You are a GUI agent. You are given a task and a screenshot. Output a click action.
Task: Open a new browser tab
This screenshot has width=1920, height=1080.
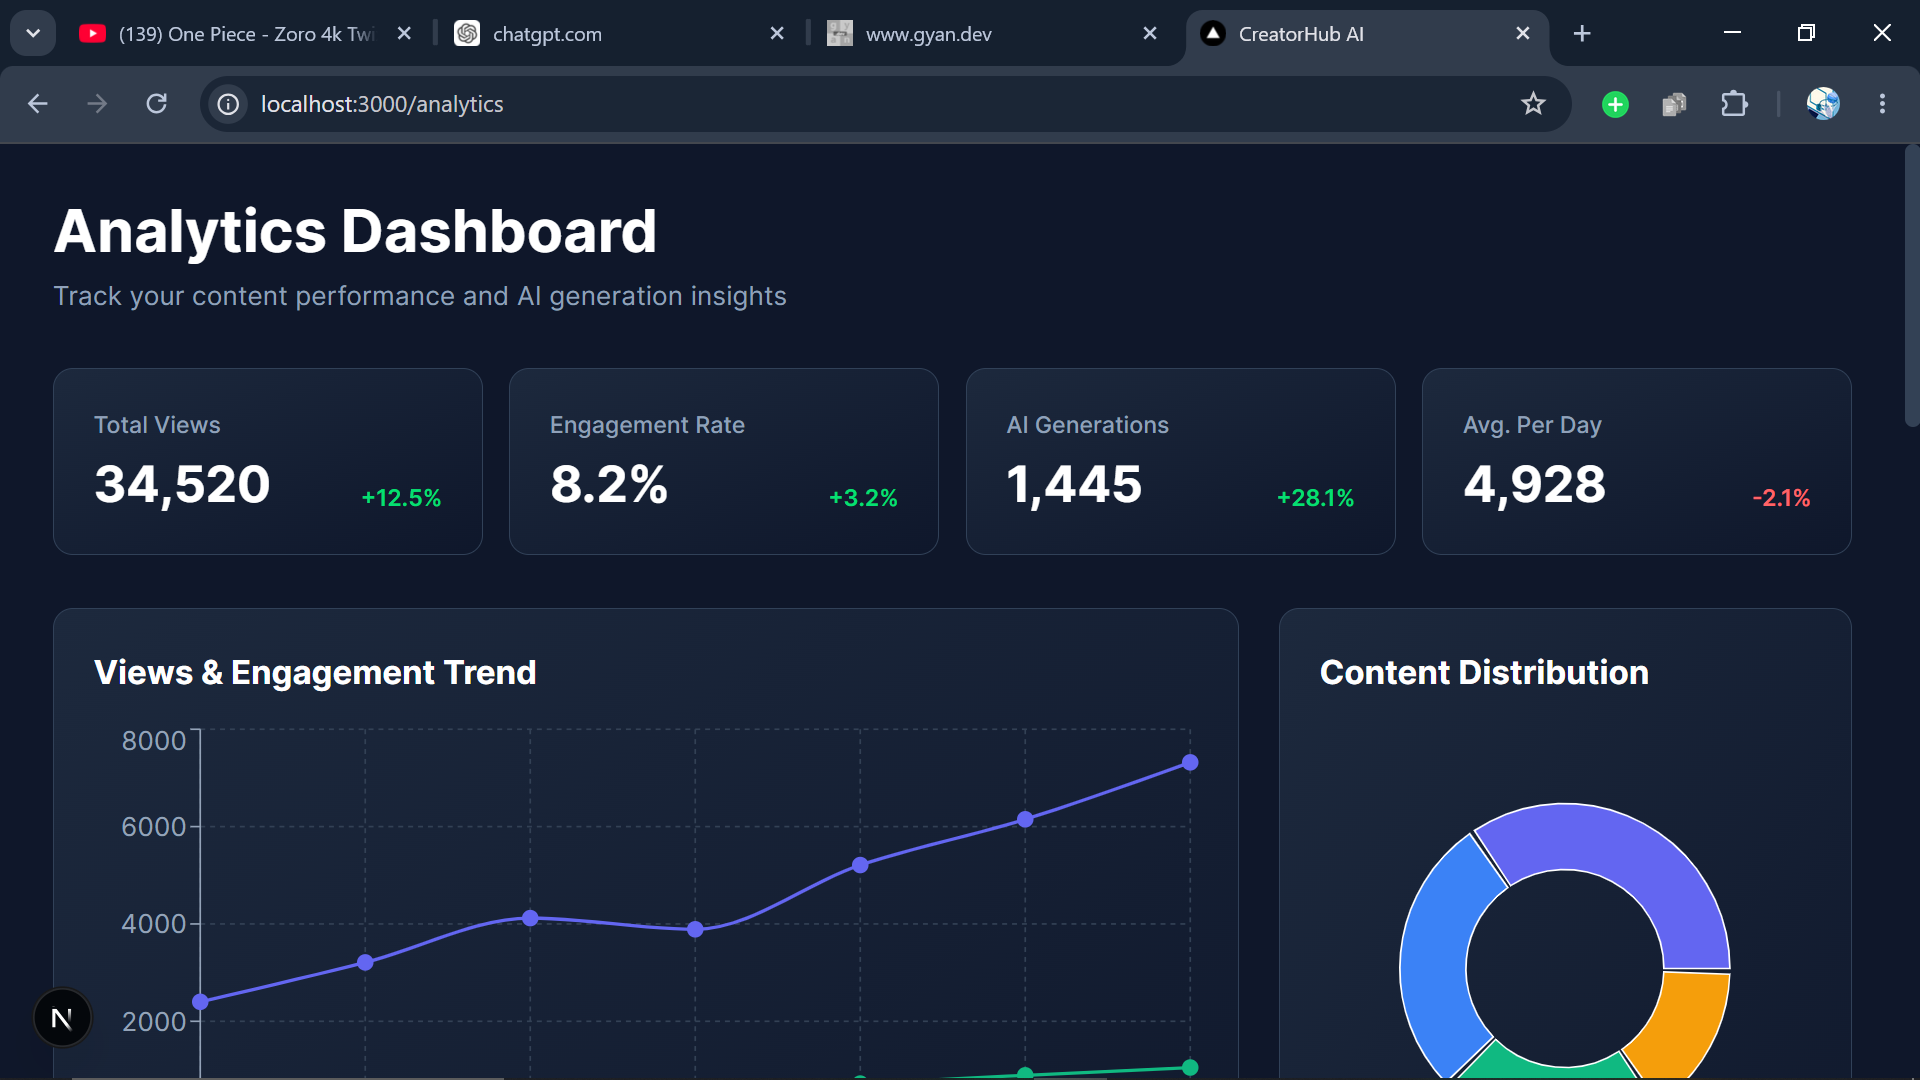[1582, 34]
